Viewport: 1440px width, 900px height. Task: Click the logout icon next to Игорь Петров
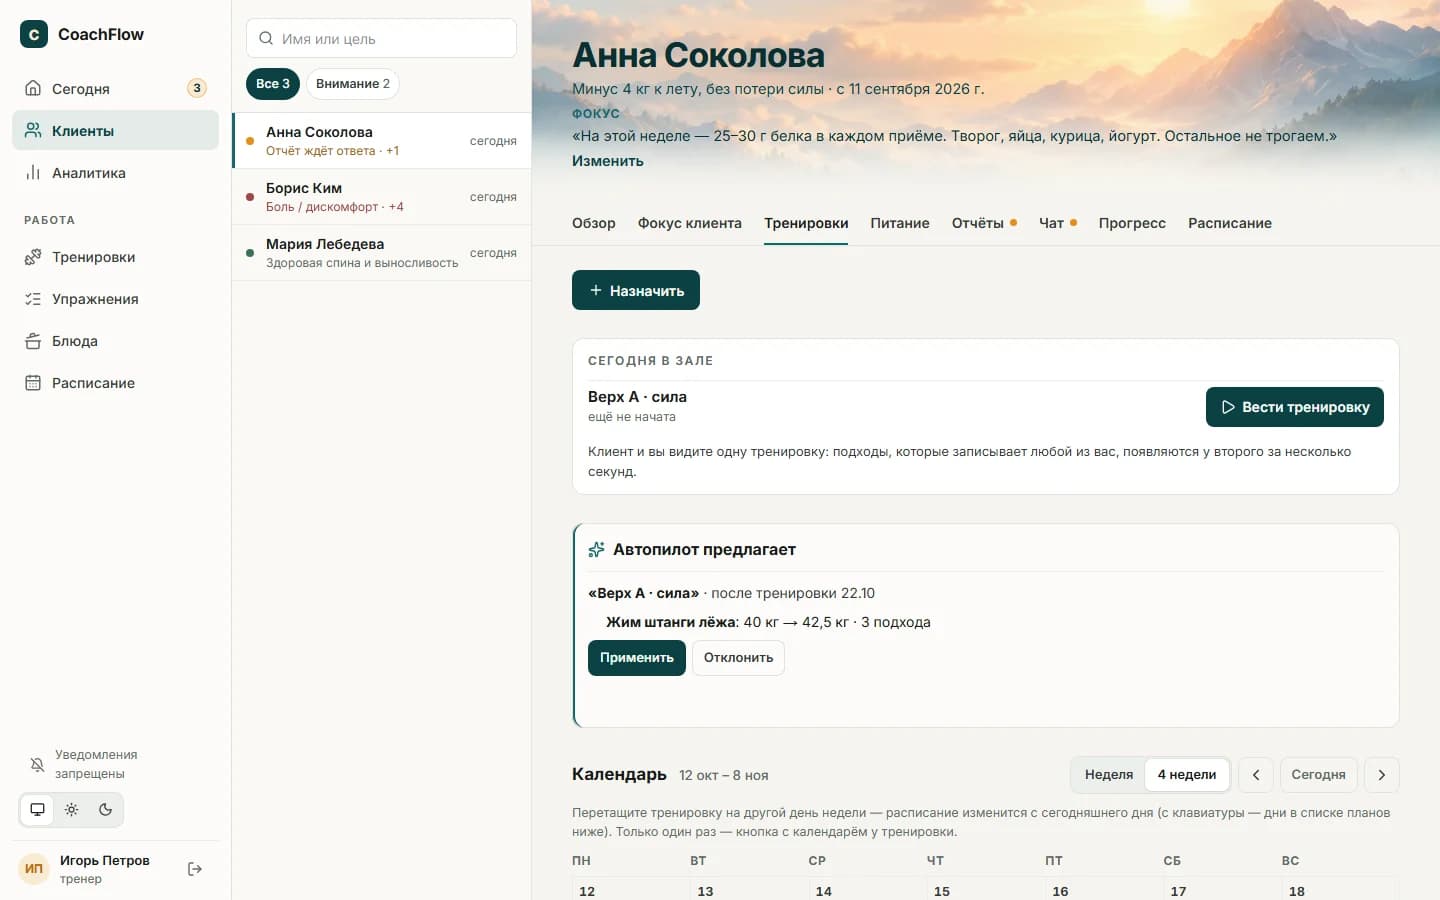(195, 869)
